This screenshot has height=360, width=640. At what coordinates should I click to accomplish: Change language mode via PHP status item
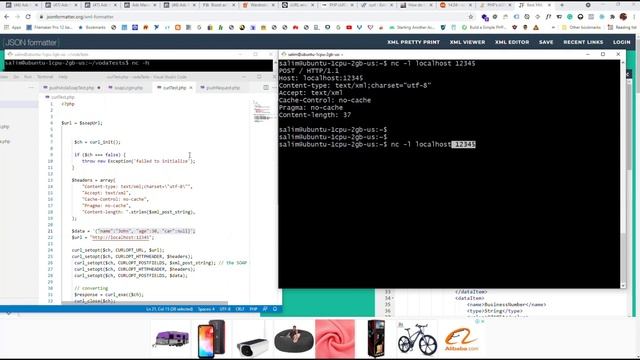point(253,309)
